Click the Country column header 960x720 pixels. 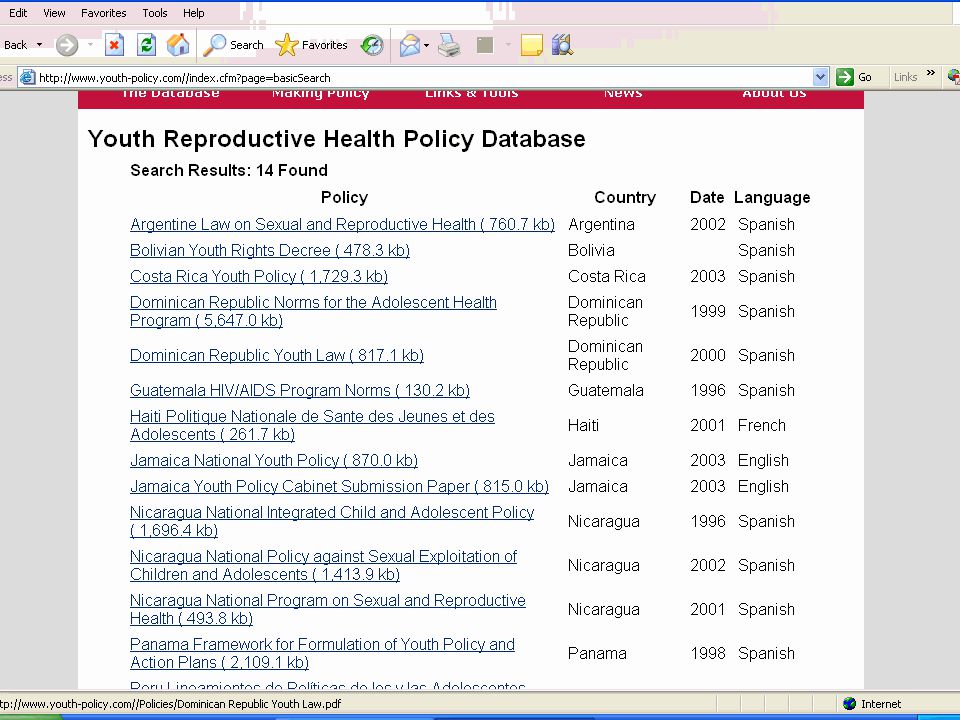click(x=624, y=197)
